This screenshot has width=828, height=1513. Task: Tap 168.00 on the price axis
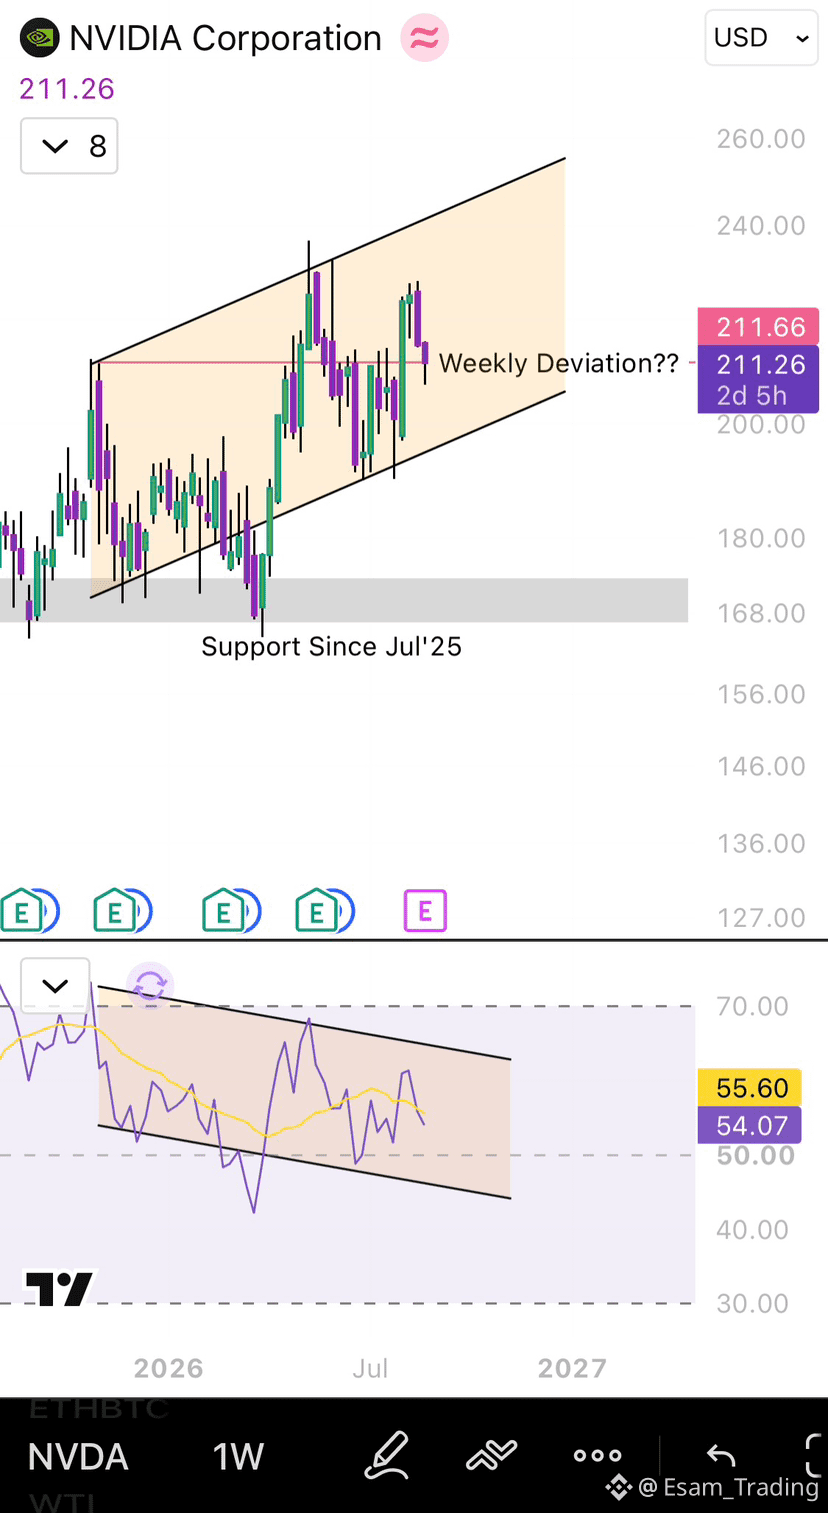(x=761, y=613)
